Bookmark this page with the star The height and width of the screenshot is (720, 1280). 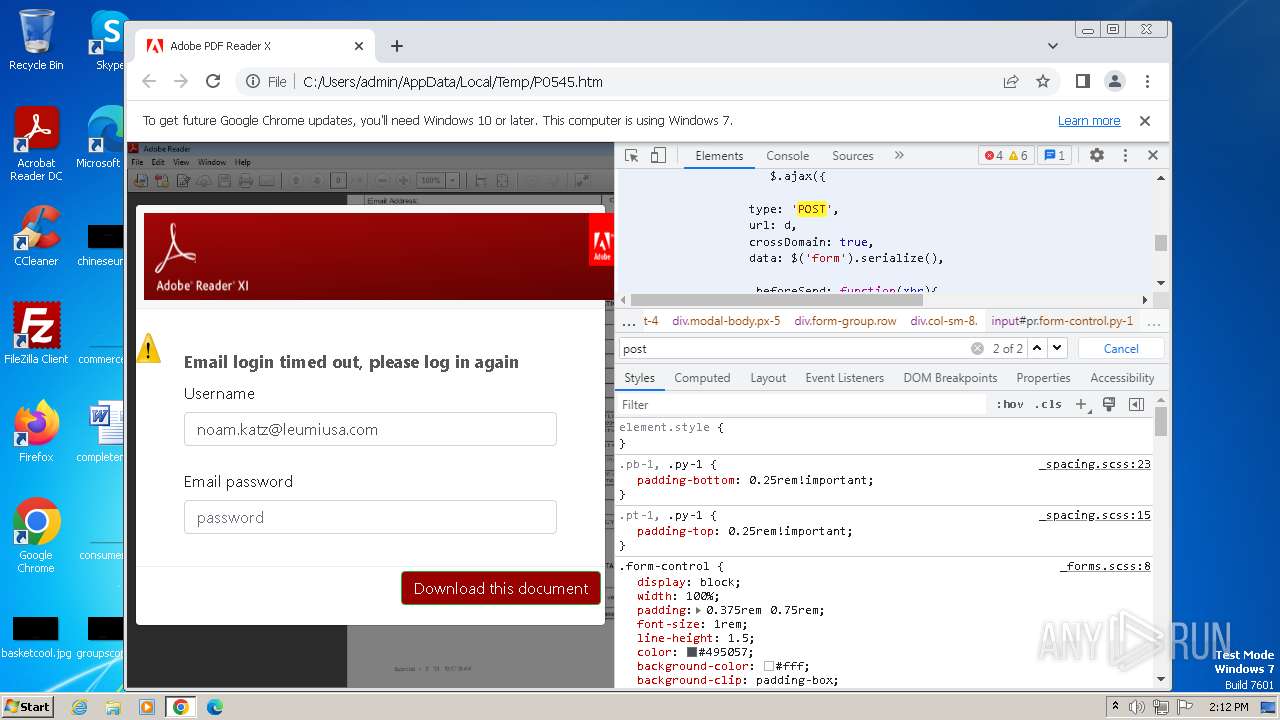pyautogui.click(x=1043, y=81)
